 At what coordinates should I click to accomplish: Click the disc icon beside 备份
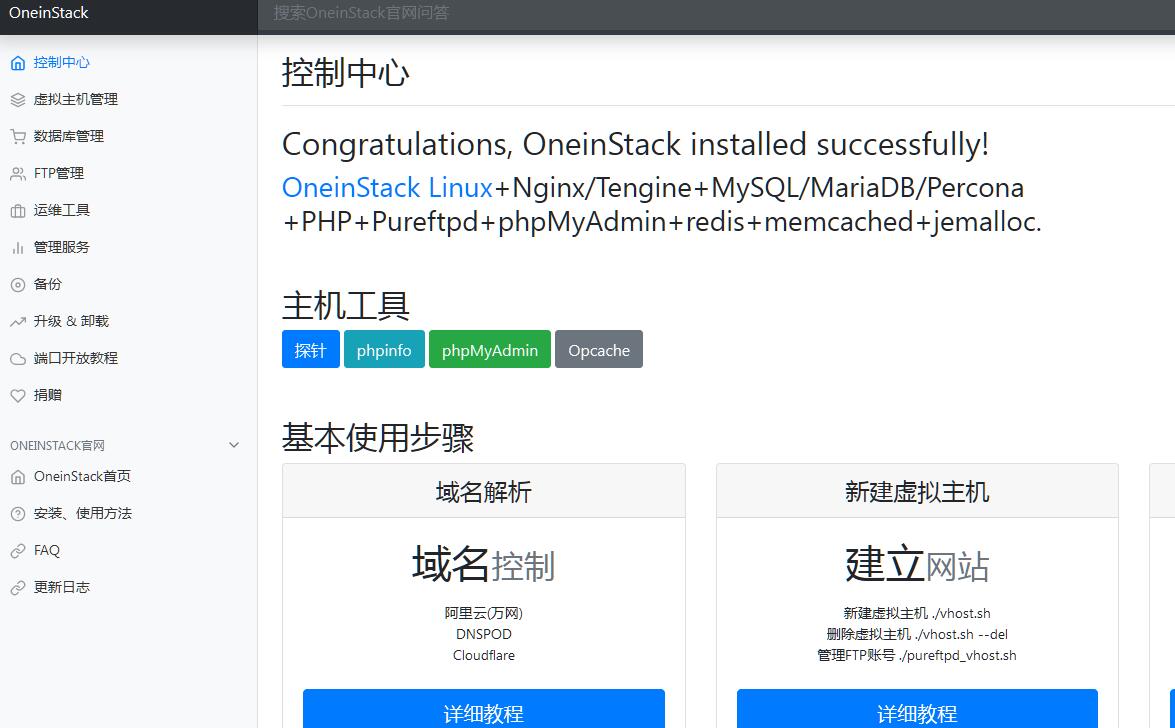[x=17, y=285]
